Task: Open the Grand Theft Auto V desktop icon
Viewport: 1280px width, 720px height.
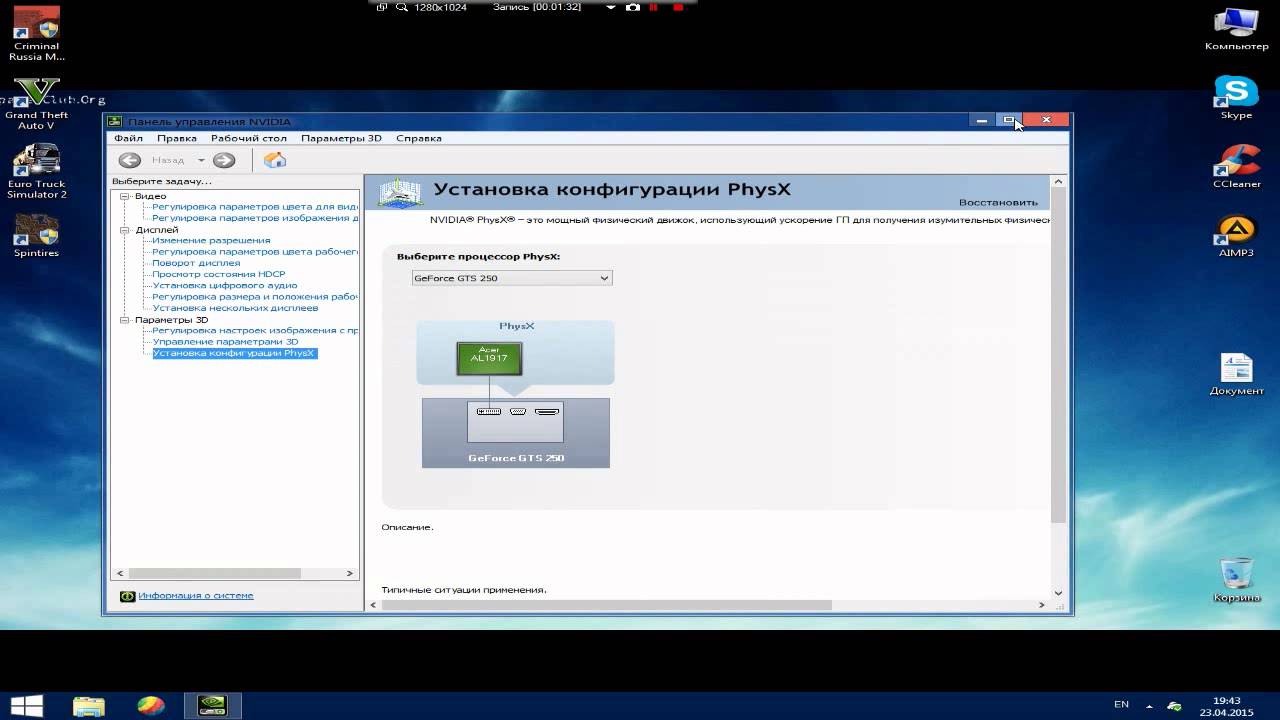Action: coord(36,103)
